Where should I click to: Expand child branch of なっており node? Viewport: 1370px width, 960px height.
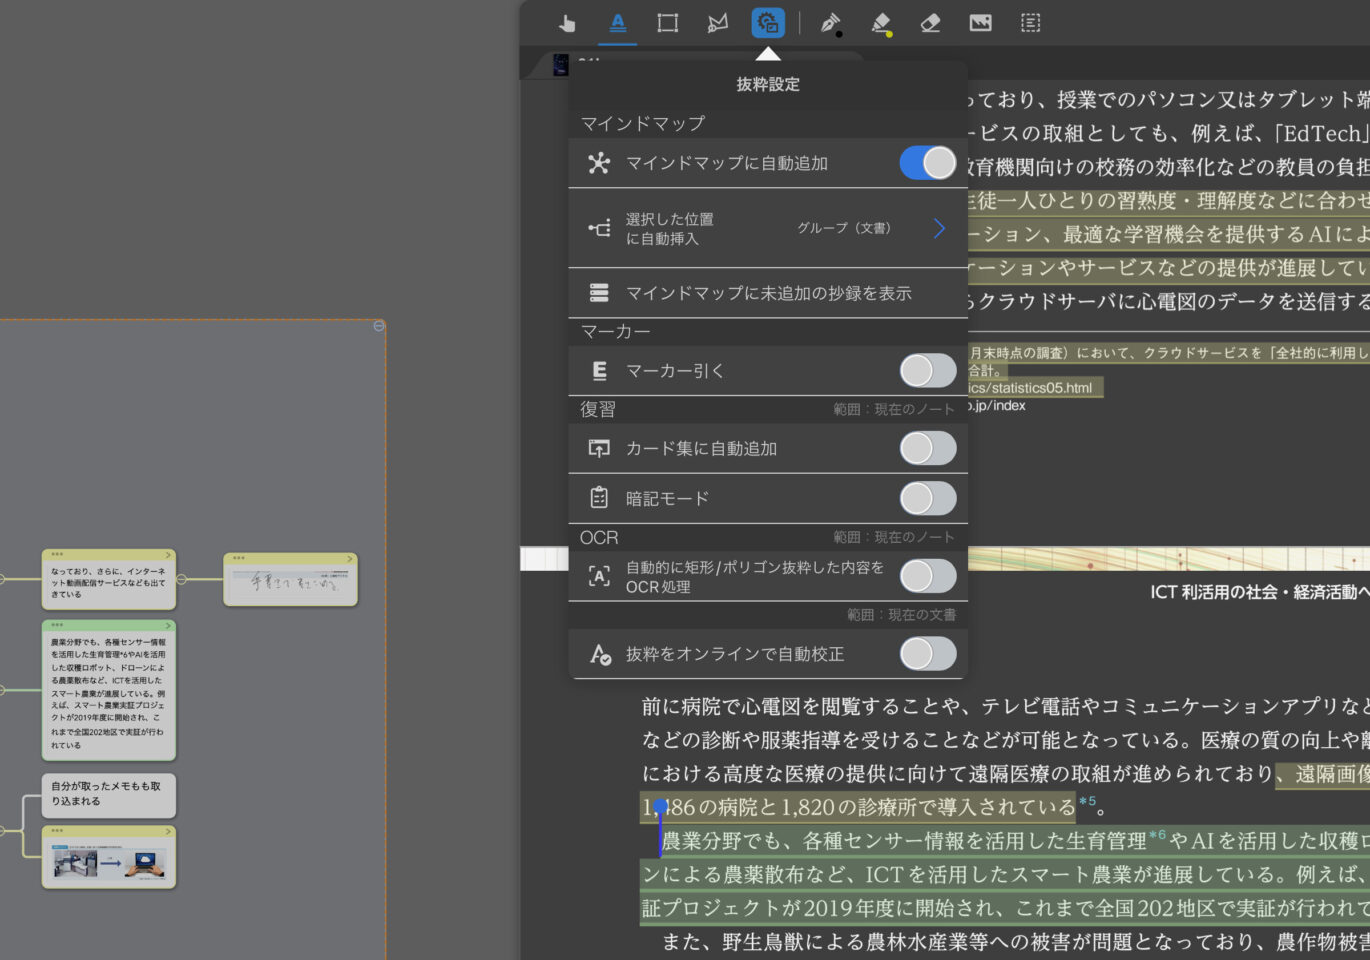(181, 579)
